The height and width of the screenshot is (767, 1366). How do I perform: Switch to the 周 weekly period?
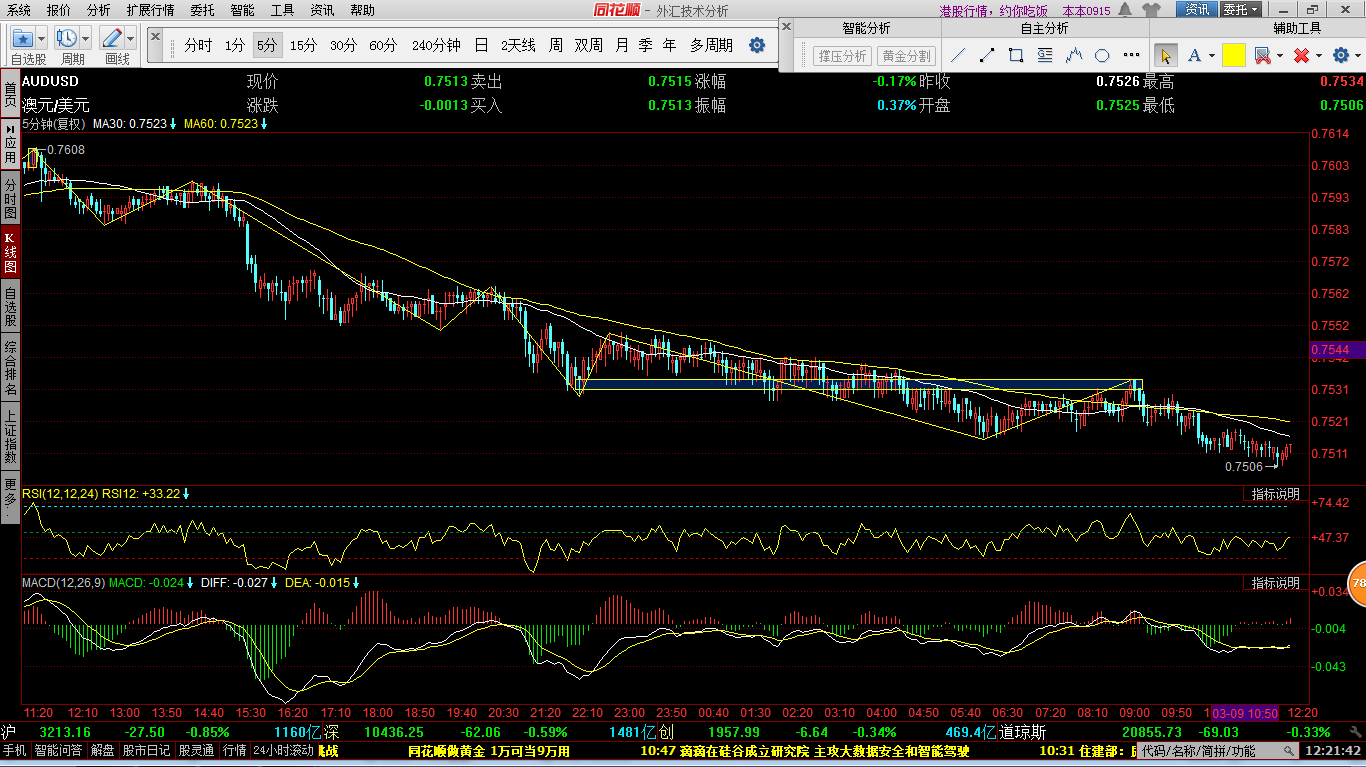(555, 45)
